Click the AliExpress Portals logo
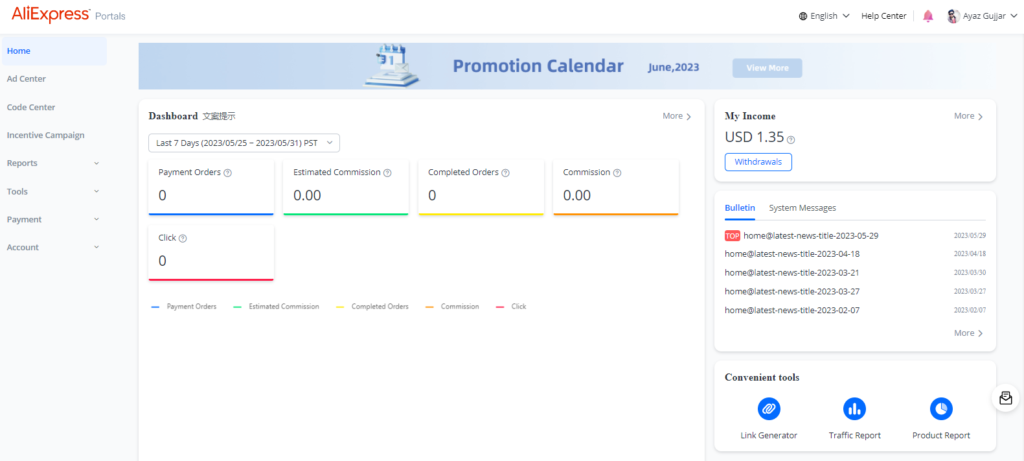The height and width of the screenshot is (461, 1024). tap(69, 15)
